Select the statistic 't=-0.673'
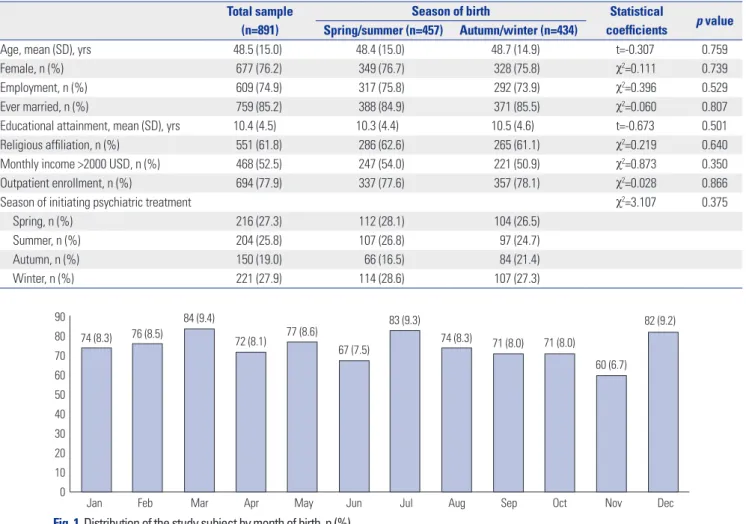Viewport: 746px width, 524px height. [635, 126]
